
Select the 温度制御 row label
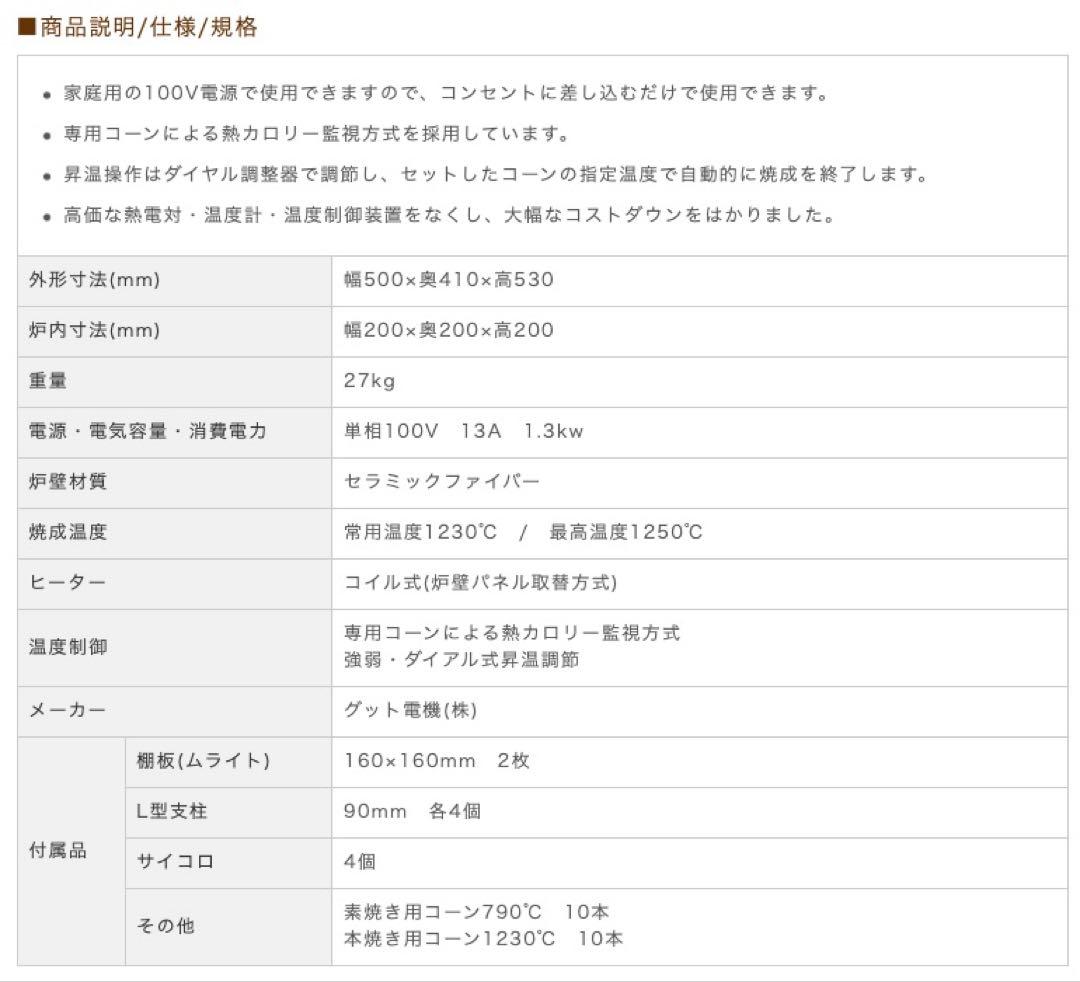coord(68,647)
